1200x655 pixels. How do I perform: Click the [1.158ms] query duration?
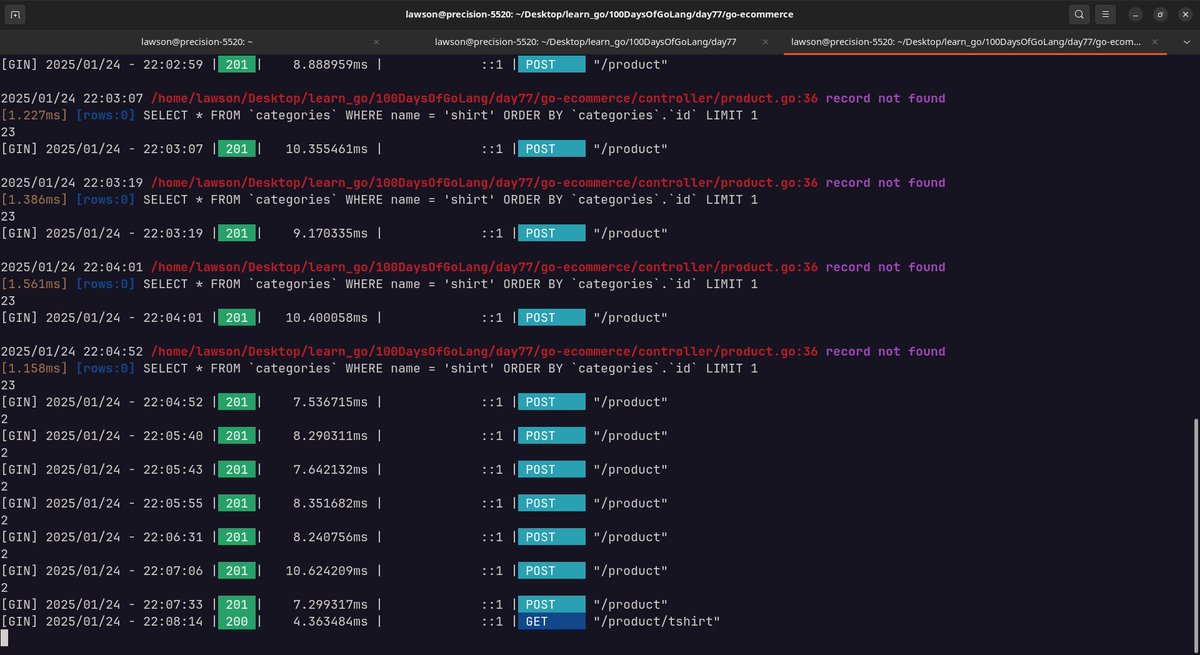click(34, 368)
